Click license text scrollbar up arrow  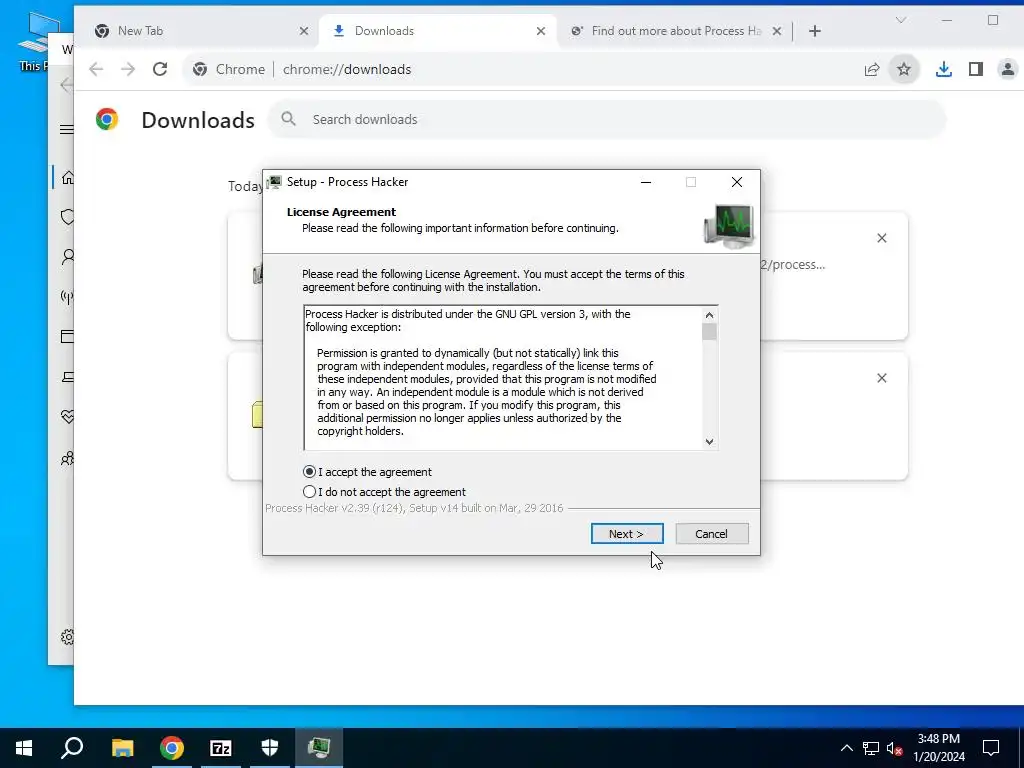coord(709,315)
